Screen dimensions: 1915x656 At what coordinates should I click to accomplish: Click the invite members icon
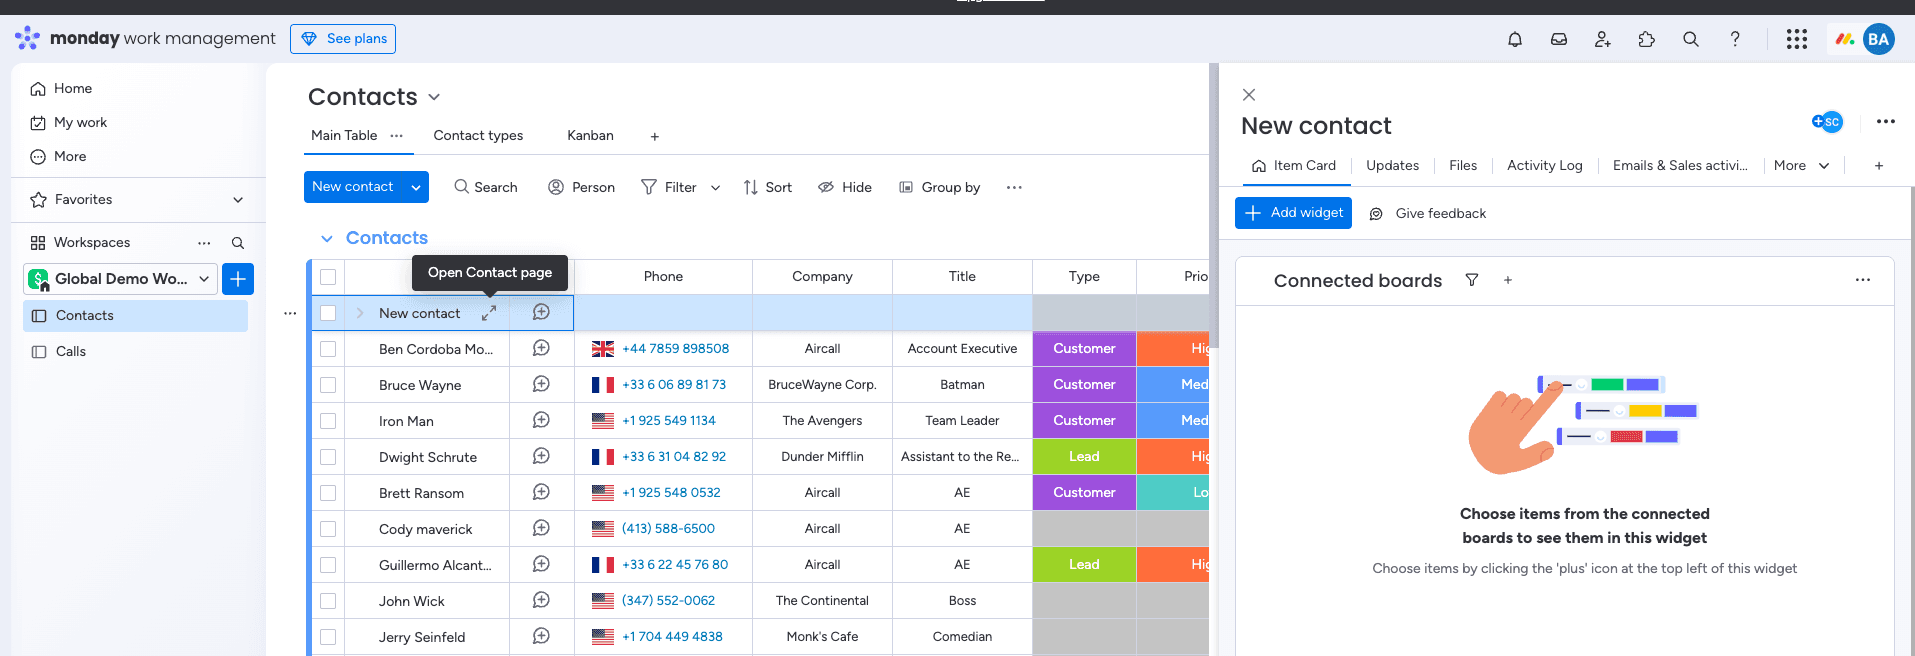point(1603,39)
